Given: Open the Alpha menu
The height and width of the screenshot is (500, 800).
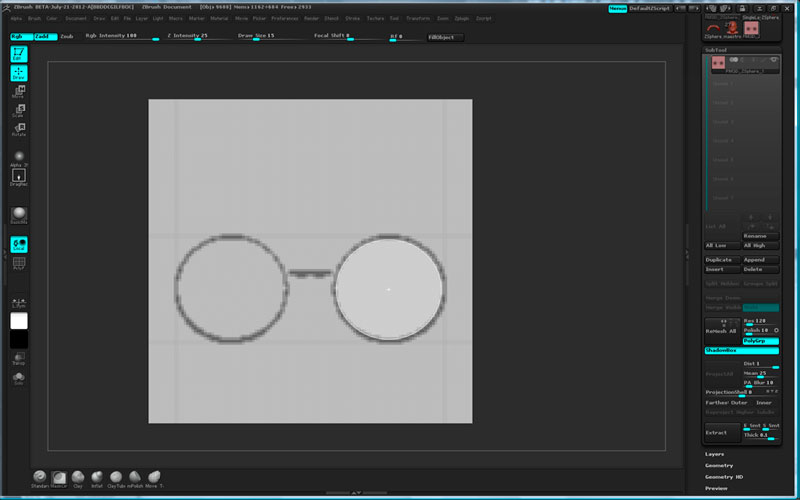Looking at the screenshot, I should [x=16, y=18].
